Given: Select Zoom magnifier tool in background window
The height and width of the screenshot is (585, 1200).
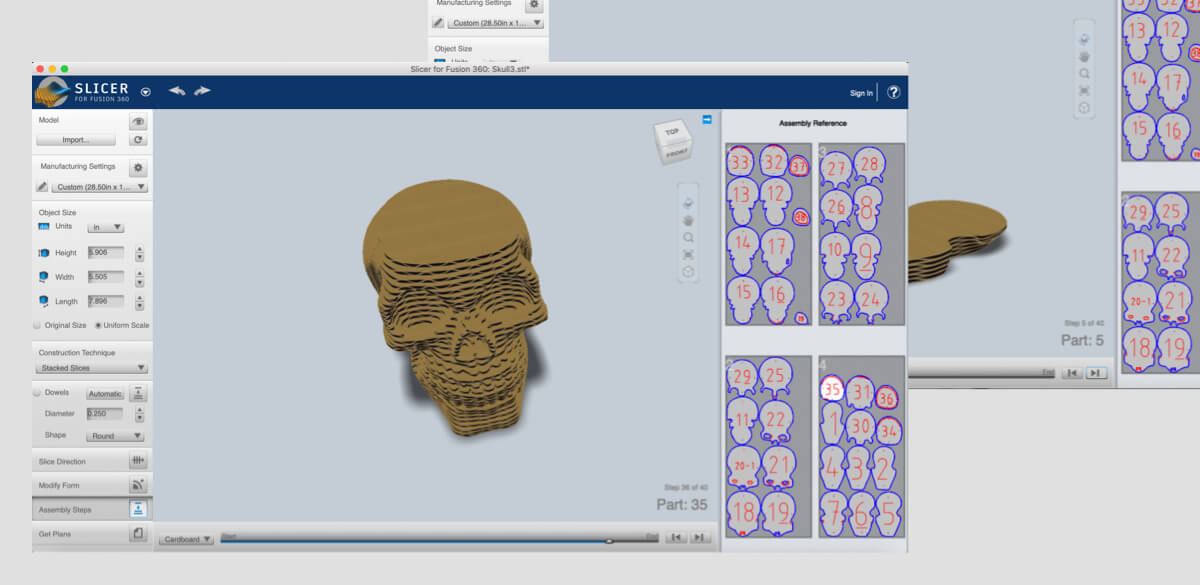Looking at the screenshot, I should [x=1084, y=73].
